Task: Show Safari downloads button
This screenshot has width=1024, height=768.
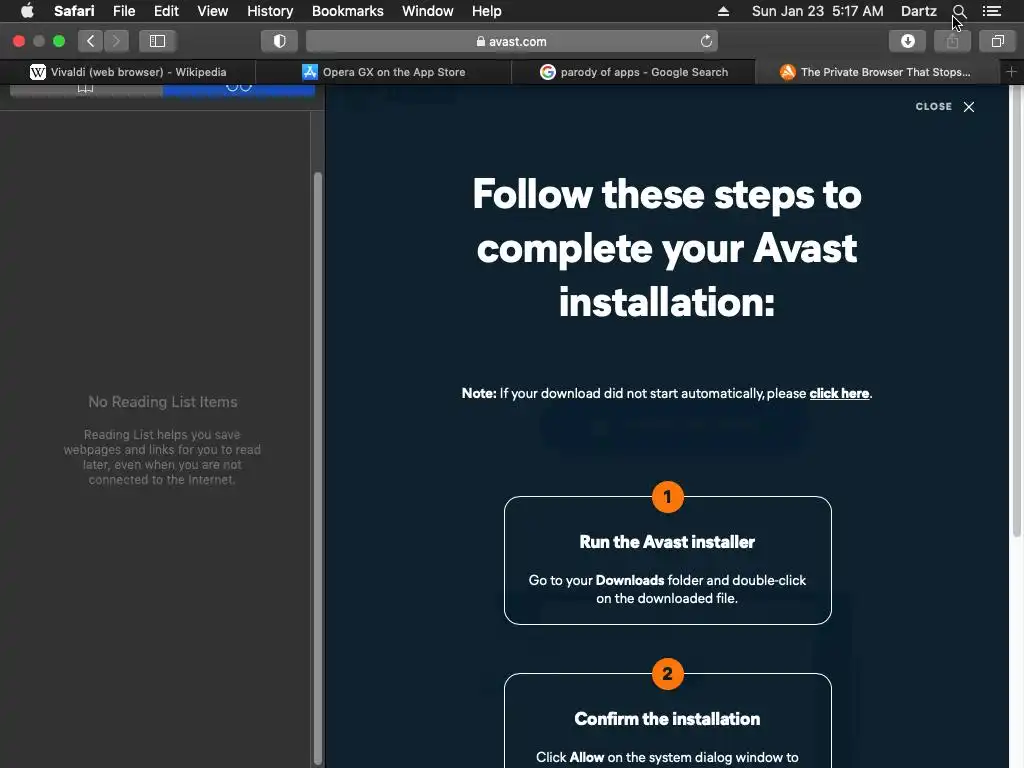Action: pos(907,41)
